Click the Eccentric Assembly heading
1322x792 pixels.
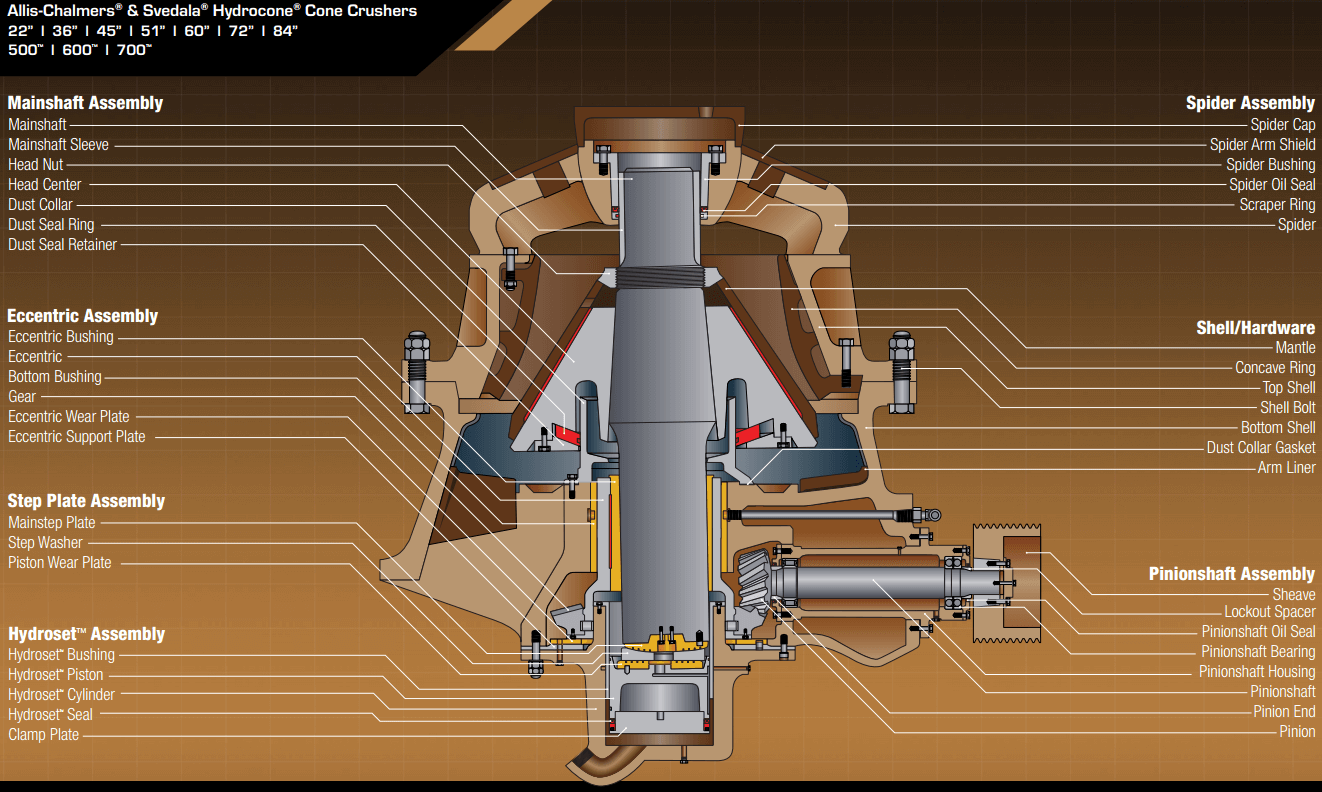tap(82, 316)
